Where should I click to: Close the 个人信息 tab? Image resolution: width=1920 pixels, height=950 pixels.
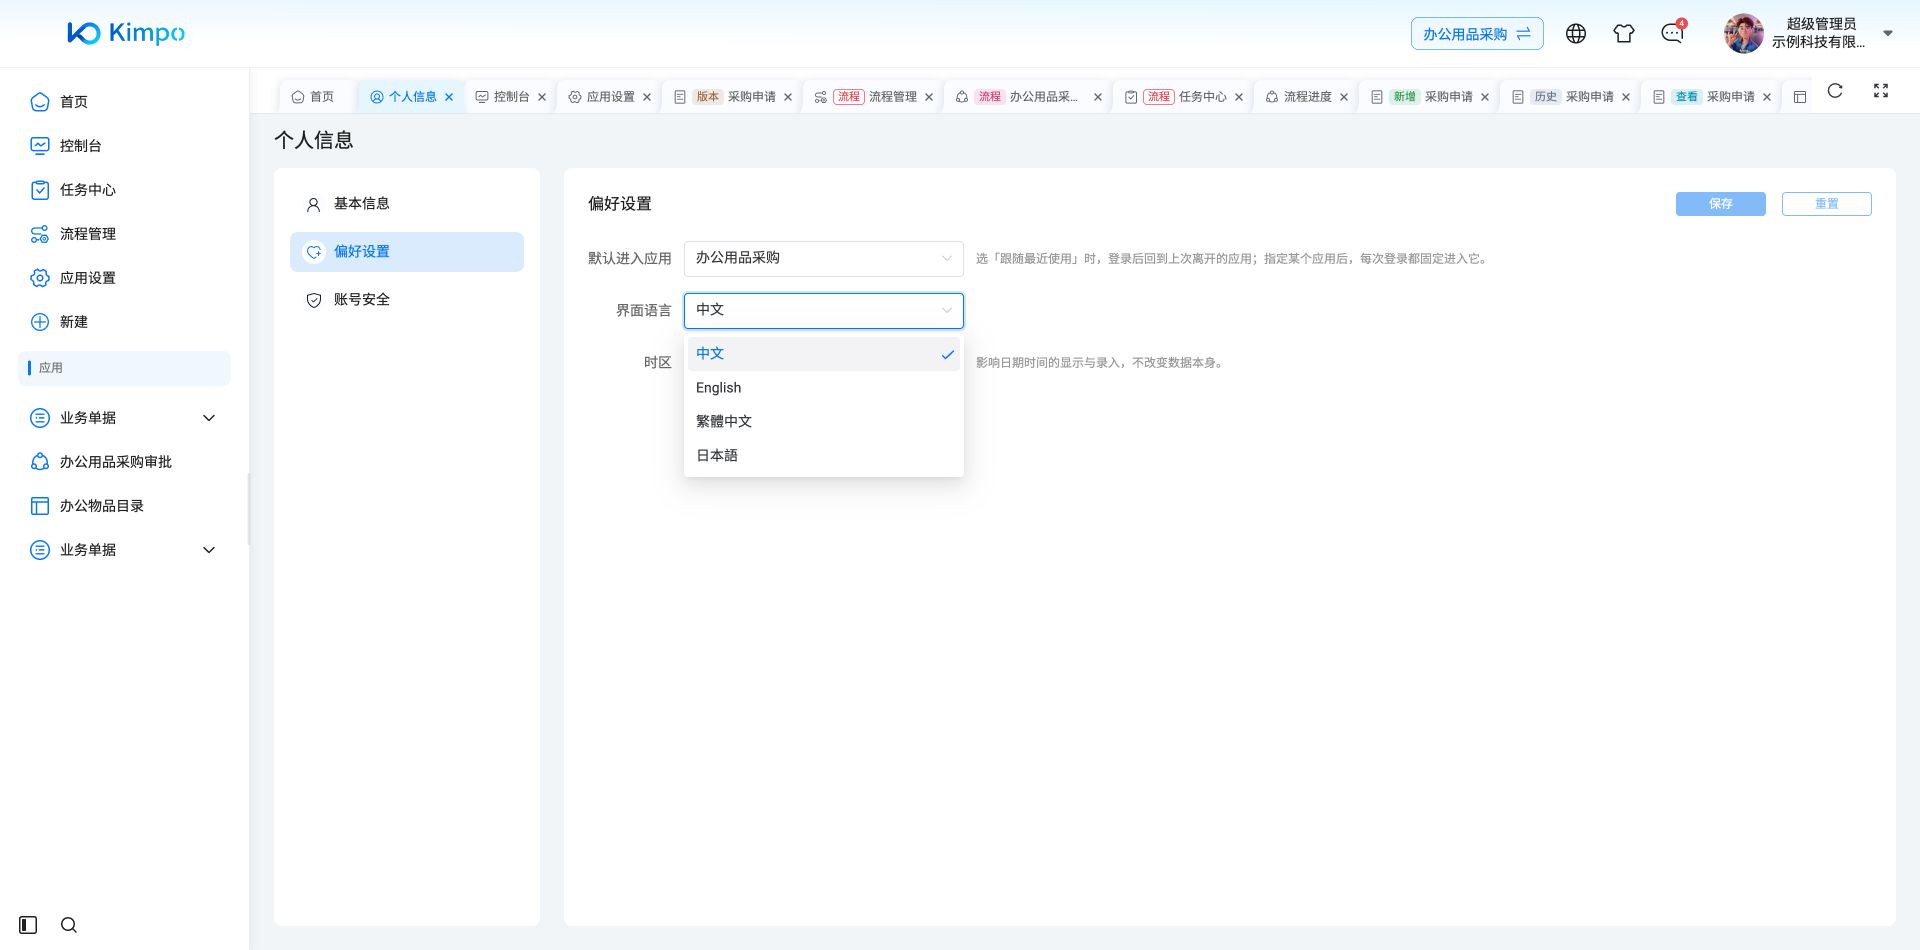click(x=449, y=97)
